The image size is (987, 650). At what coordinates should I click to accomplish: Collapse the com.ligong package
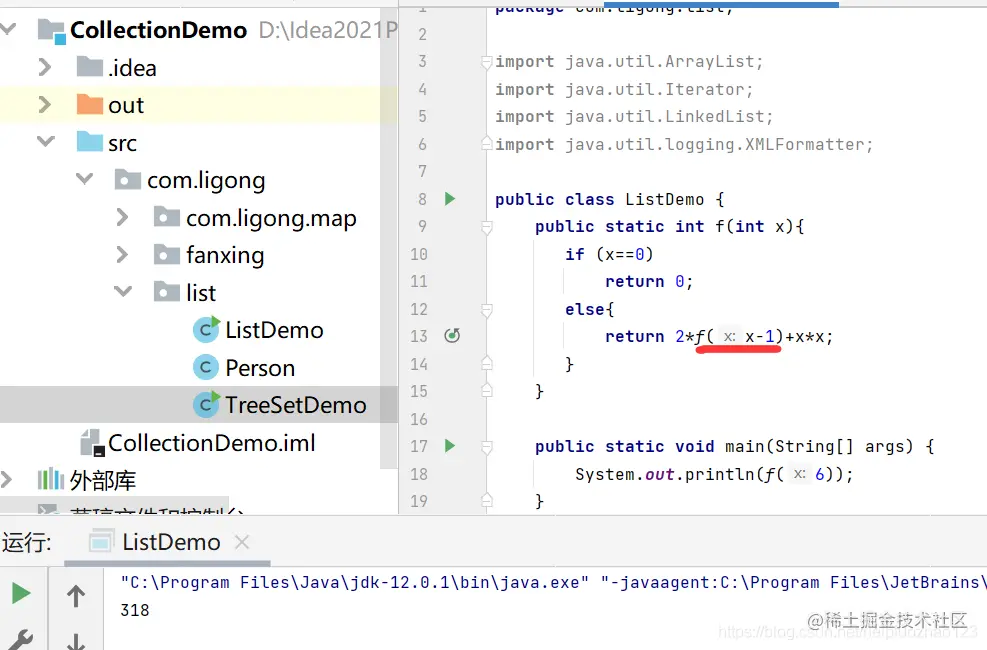tap(84, 179)
